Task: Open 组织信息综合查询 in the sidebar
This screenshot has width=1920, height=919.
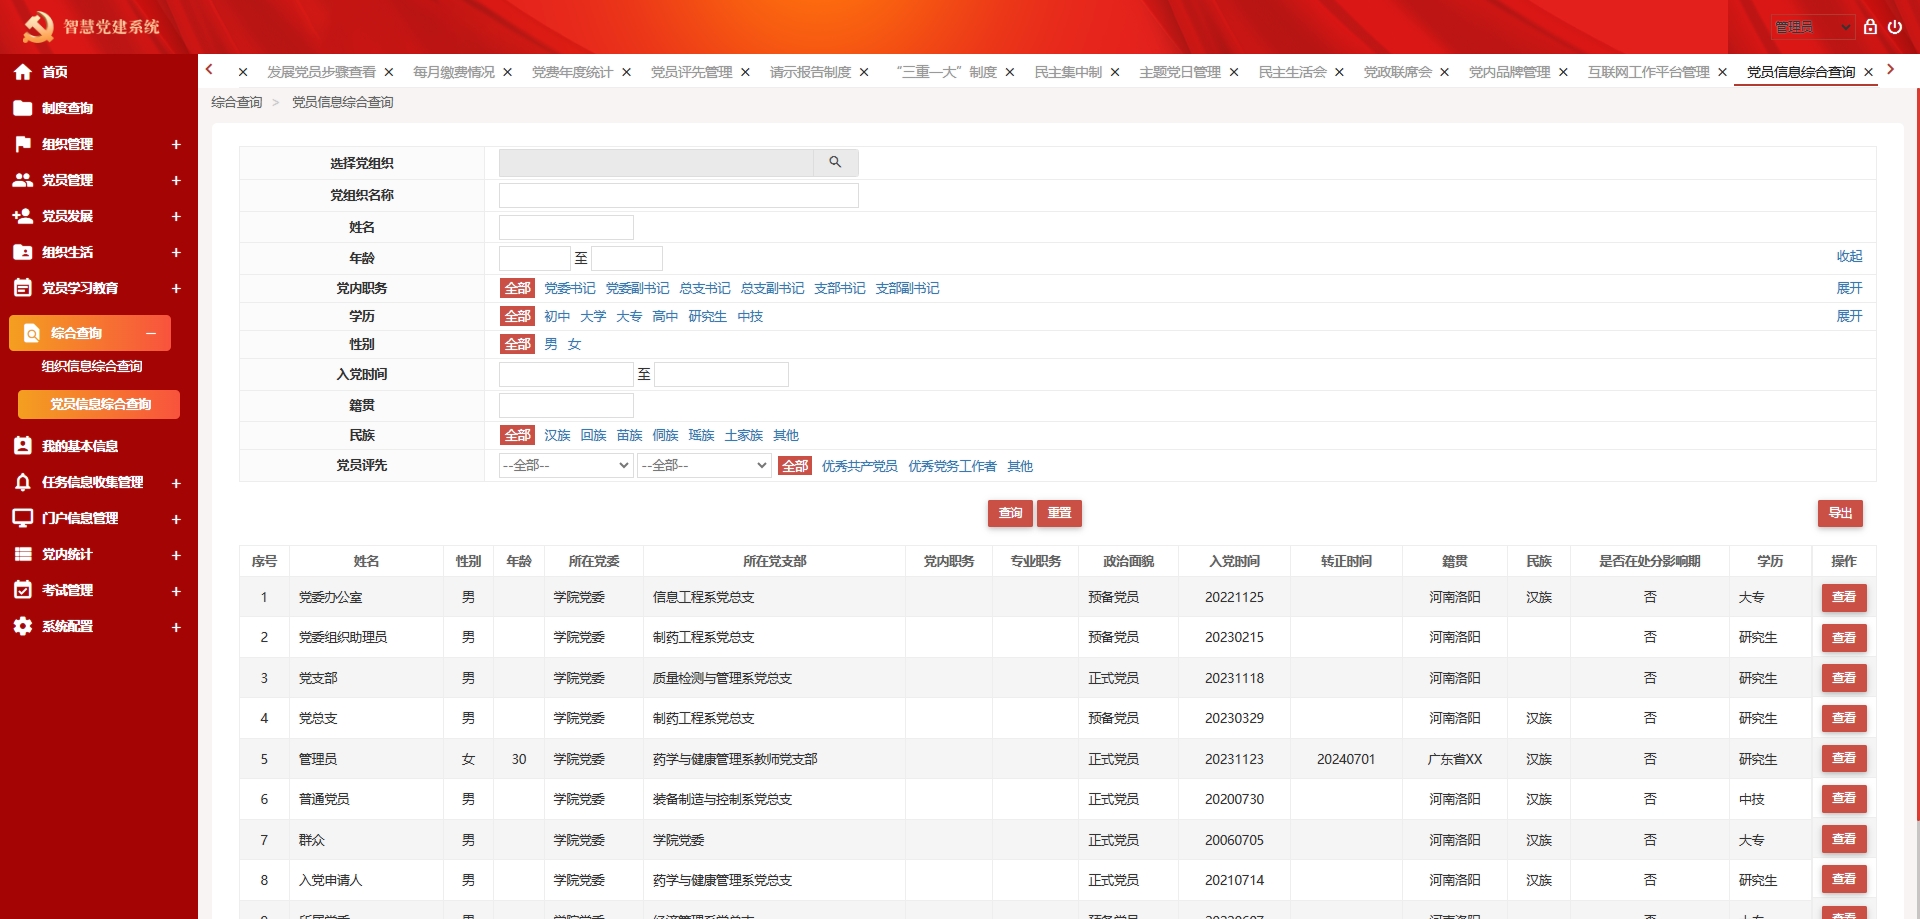Action: (92, 366)
